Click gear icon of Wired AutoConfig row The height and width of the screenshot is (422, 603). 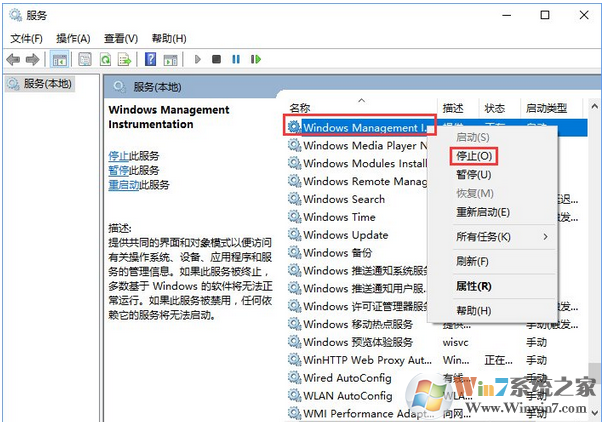(294, 377)
